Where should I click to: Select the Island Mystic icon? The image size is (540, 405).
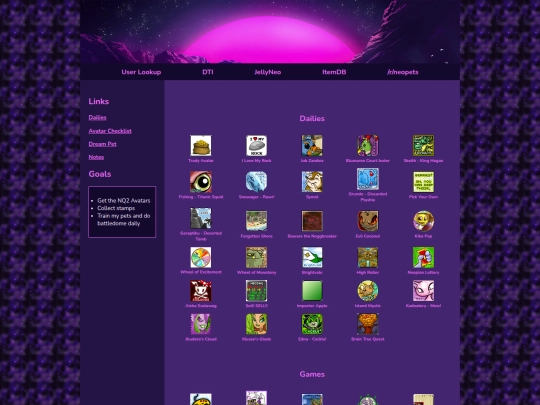tap(368, 291)
